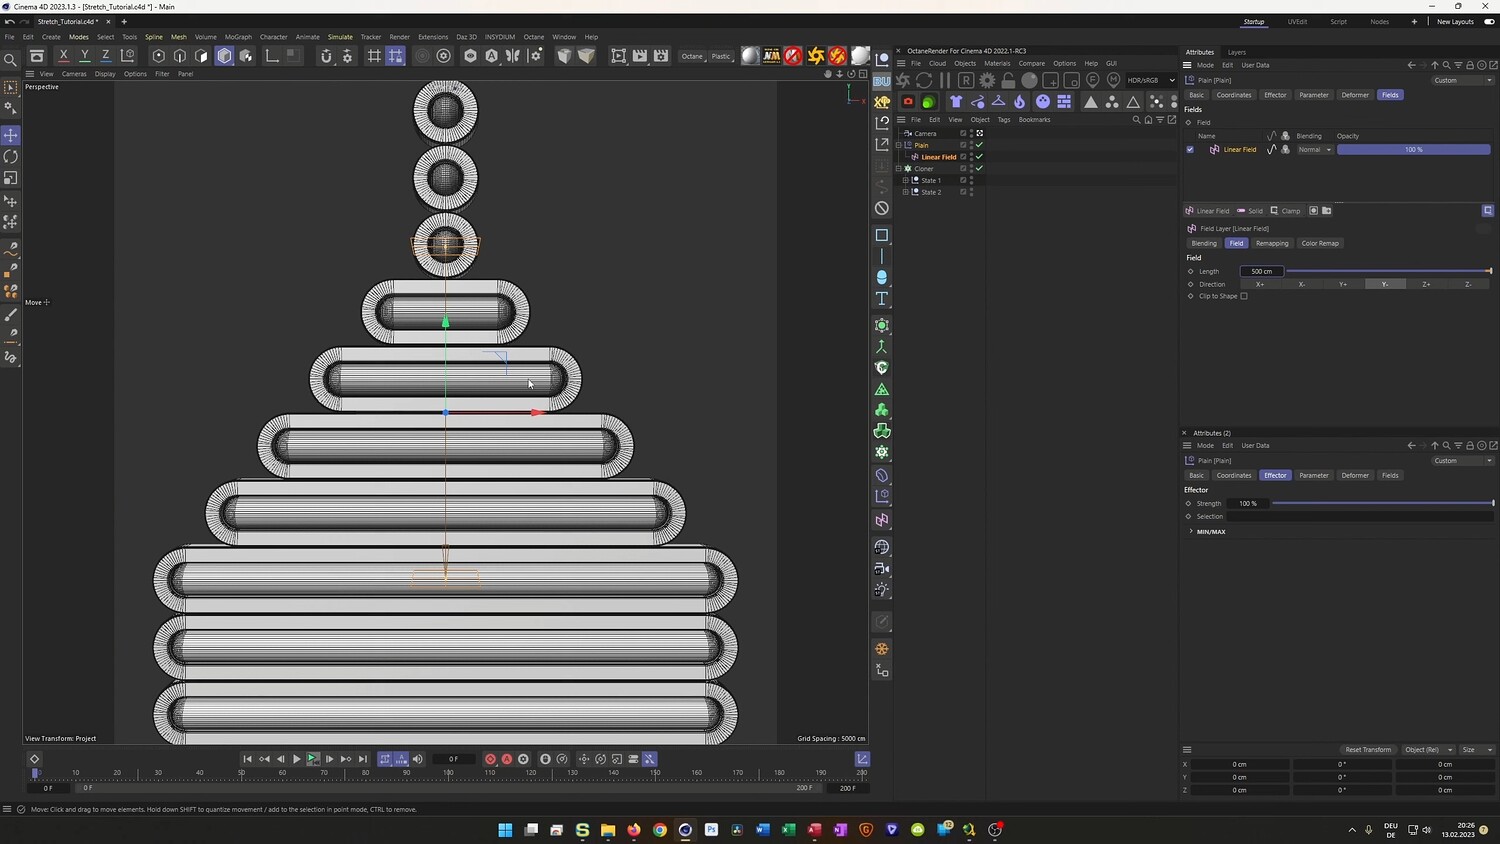Click the record keyframe button
Image resolution: width=1500 pixels, height=844 pixels.
[490, 759]
